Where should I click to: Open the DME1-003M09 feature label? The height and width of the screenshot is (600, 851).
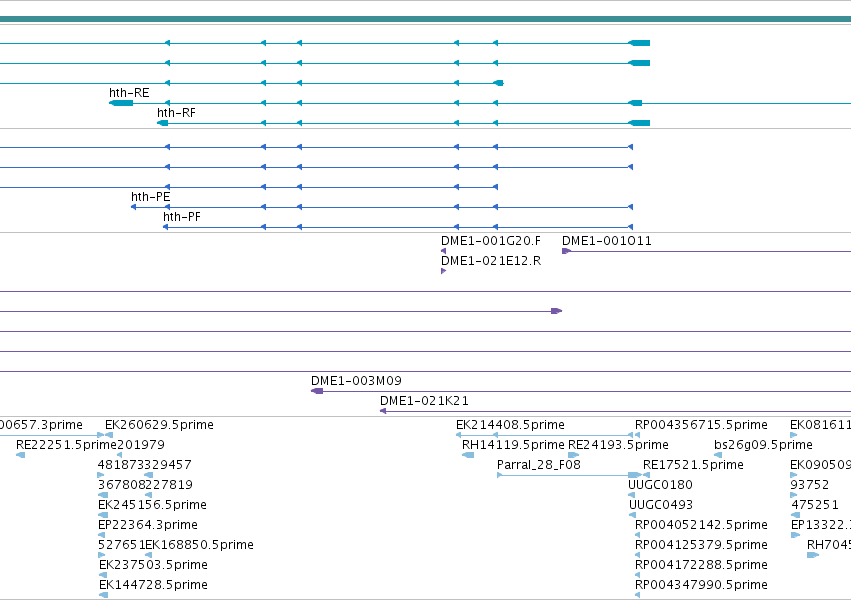point(356,381)
